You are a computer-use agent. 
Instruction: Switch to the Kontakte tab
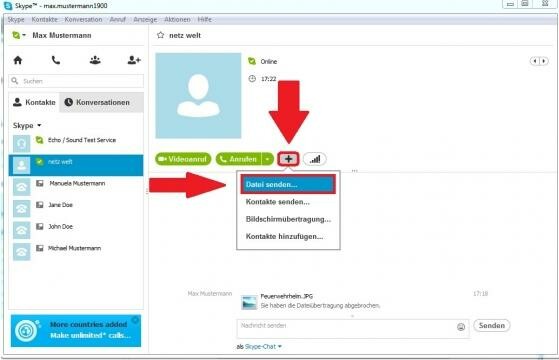[x=34, y=102]
